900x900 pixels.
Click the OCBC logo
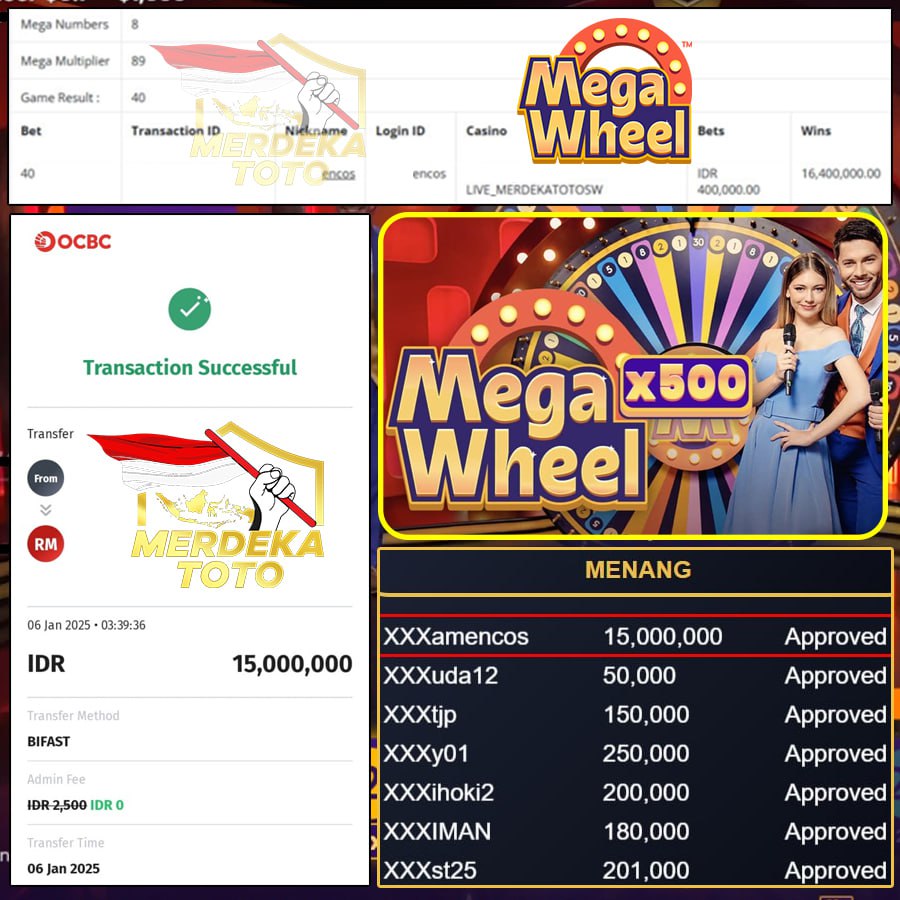72,242
